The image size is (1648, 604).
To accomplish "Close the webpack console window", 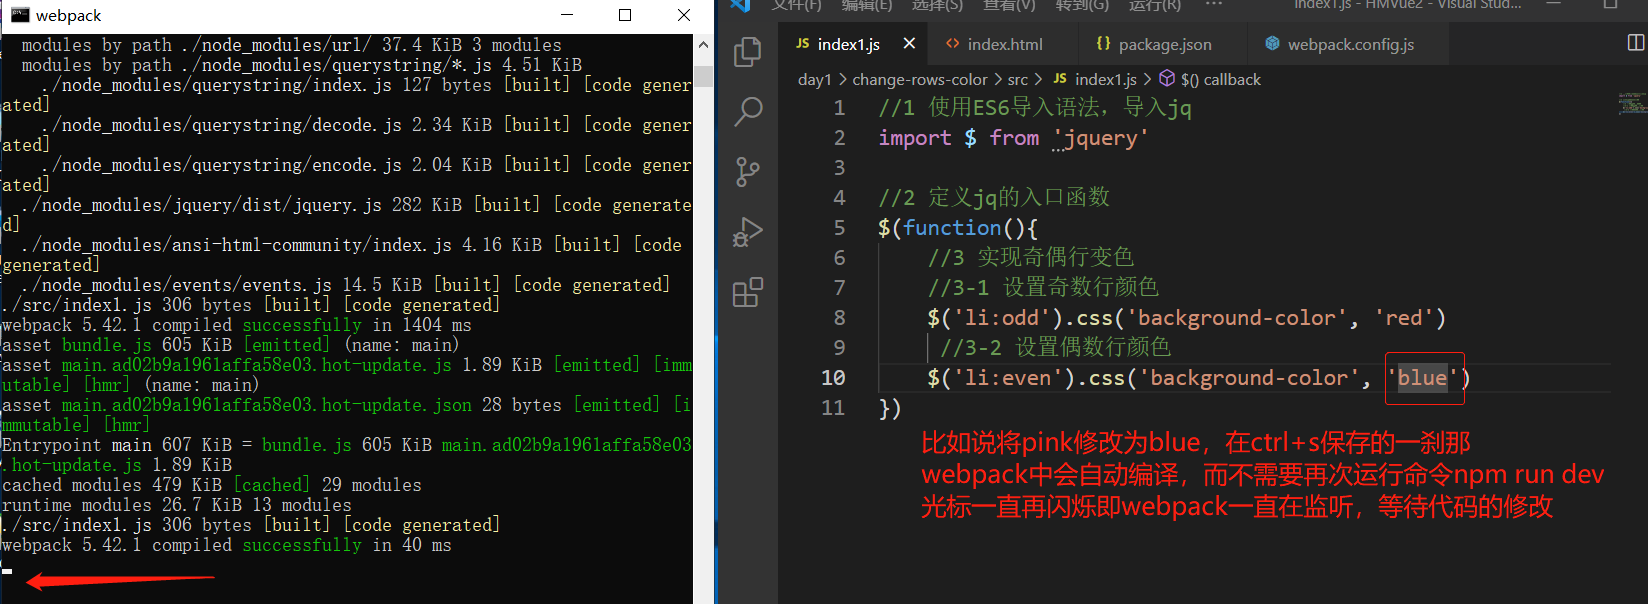I will 684,15.
